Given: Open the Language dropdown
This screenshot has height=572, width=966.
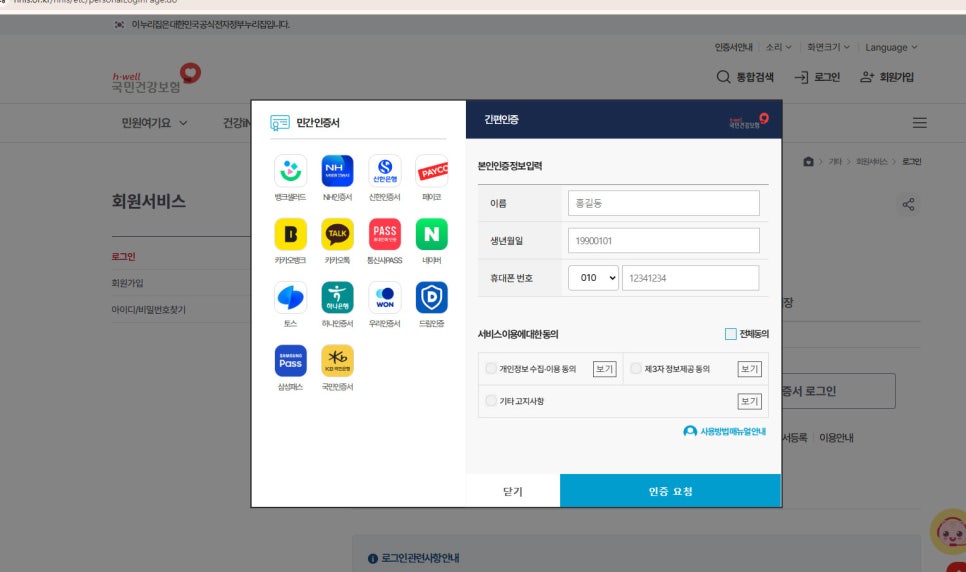Looking at the screenshot, I should click(x=891, y=47).
